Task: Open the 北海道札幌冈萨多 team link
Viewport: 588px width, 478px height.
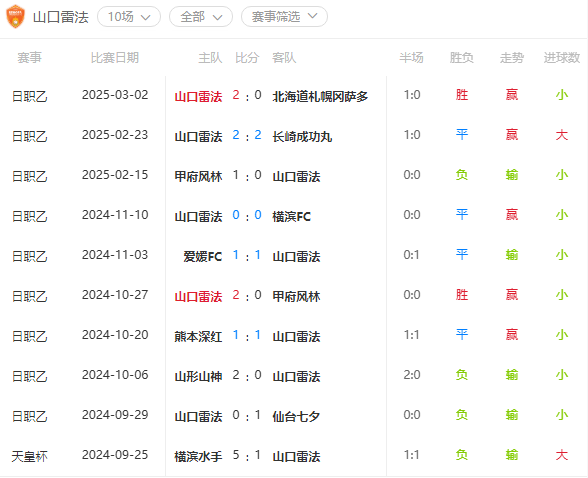Action: [x=320, y=96]
